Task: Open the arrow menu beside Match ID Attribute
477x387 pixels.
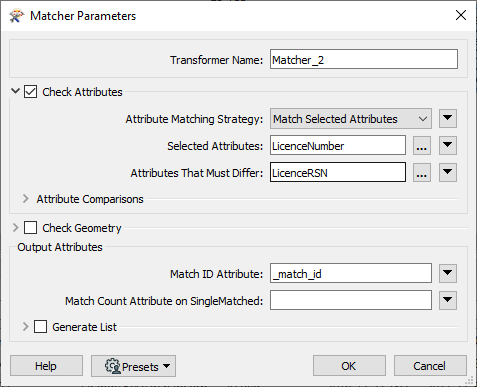Action: pyautogui.click(x=448, y=273)
